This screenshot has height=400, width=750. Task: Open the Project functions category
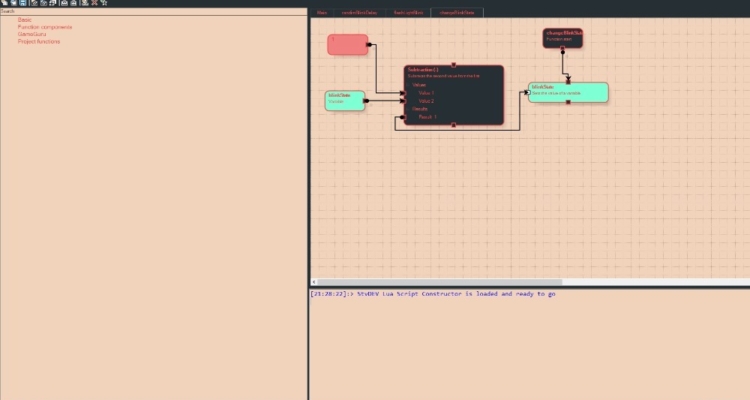(x=39, y=41)
